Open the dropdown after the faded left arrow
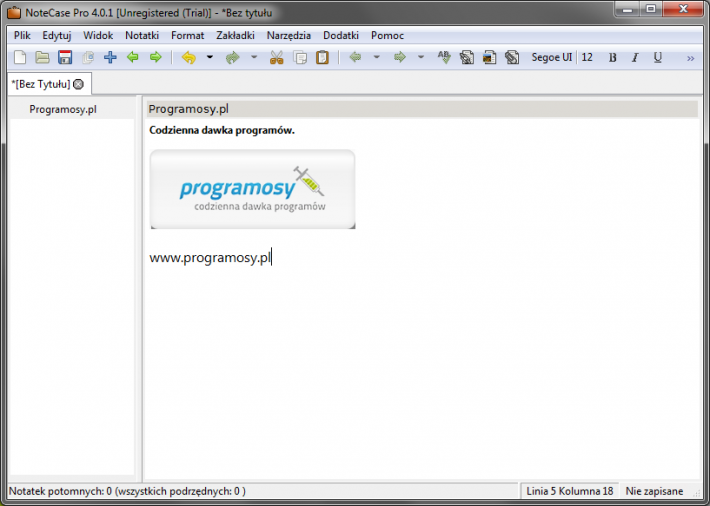Screen dimensions: 710x506 tap(376, 57)
